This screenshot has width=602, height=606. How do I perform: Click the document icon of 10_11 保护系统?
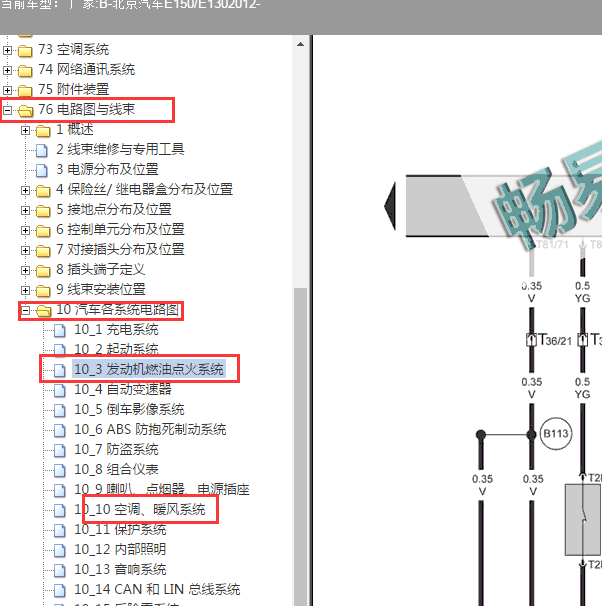(60, 530)
